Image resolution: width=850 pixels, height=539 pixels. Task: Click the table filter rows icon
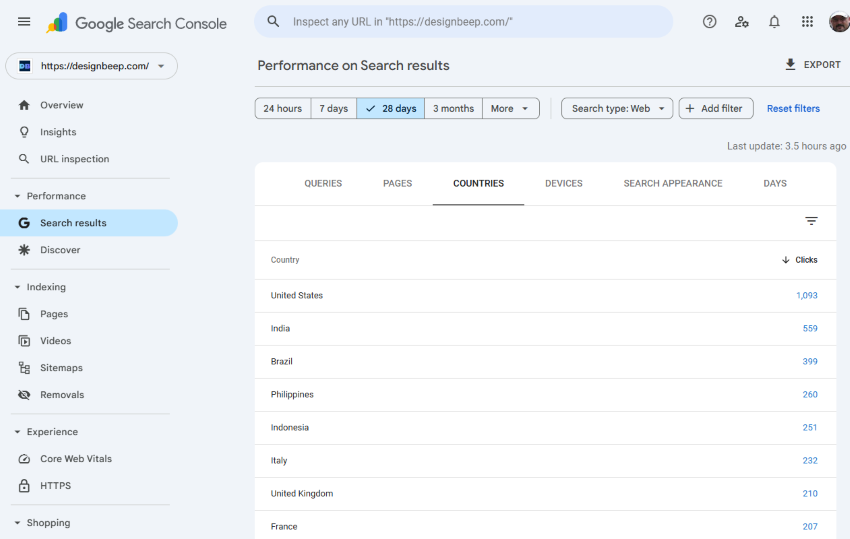(x=811, y=221)
